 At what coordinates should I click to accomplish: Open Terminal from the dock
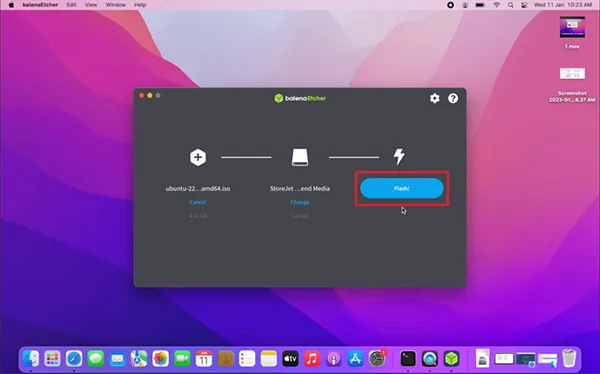(x=408, y=359)
